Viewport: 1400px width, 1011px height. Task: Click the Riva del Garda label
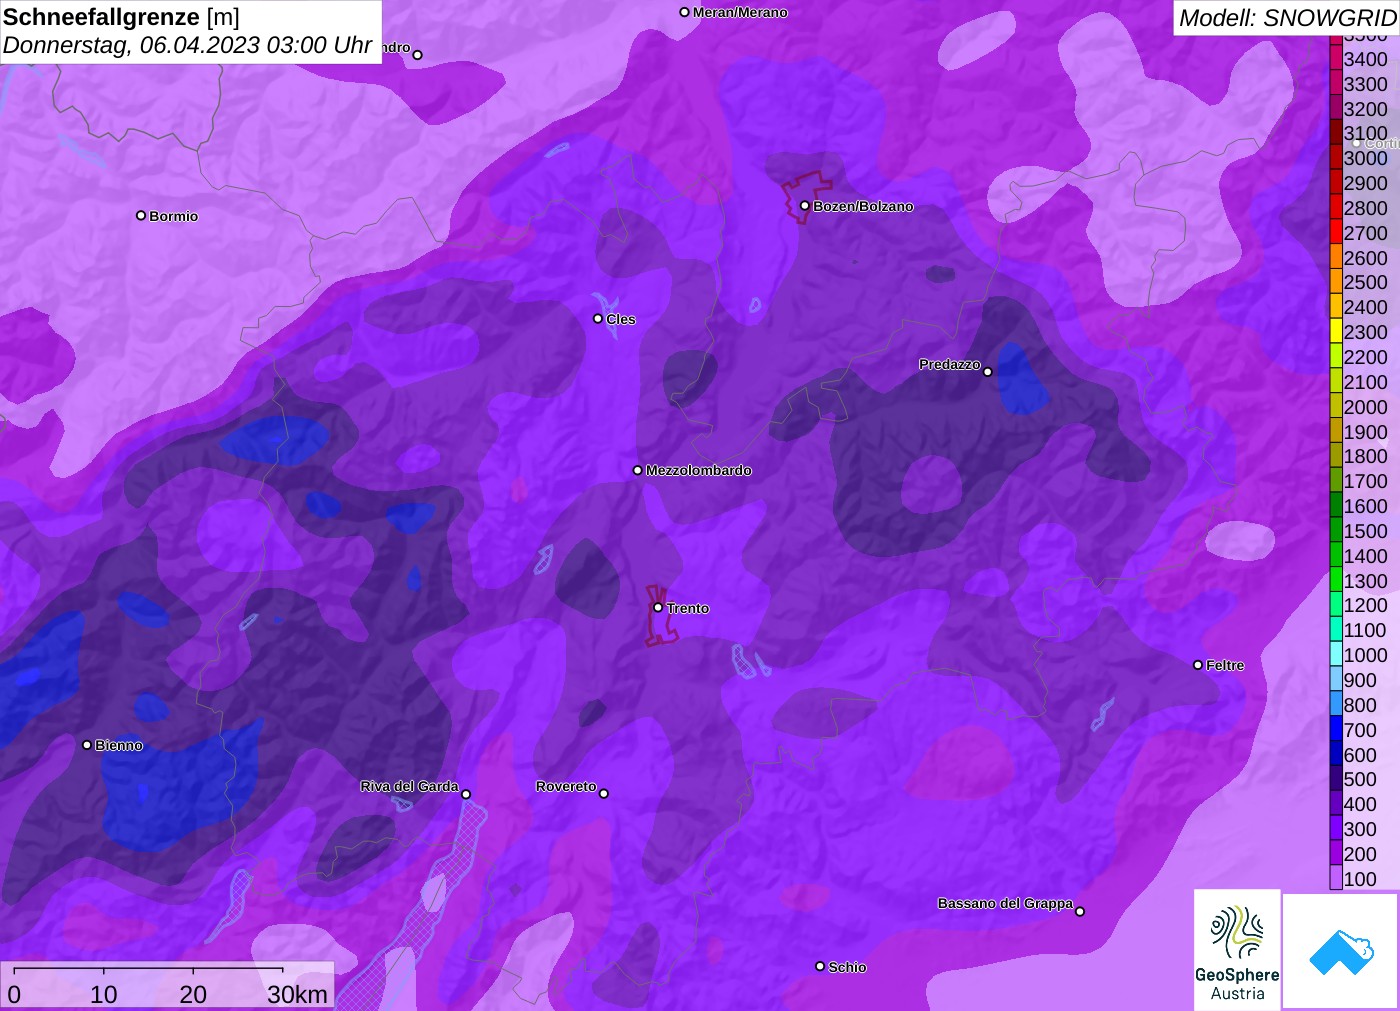409,786
